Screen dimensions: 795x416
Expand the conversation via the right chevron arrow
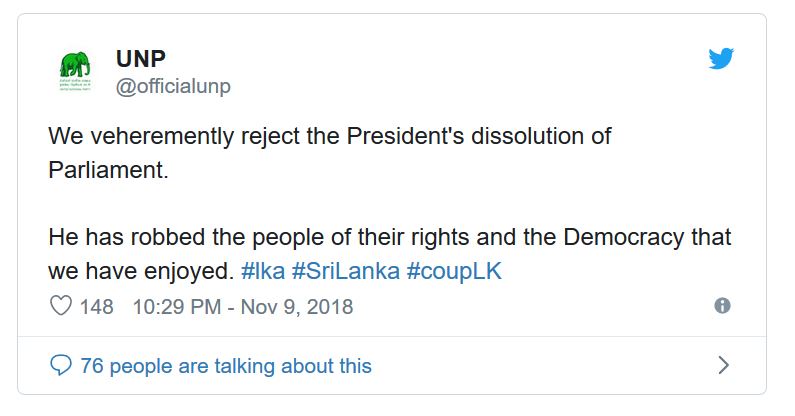point(724,366)
